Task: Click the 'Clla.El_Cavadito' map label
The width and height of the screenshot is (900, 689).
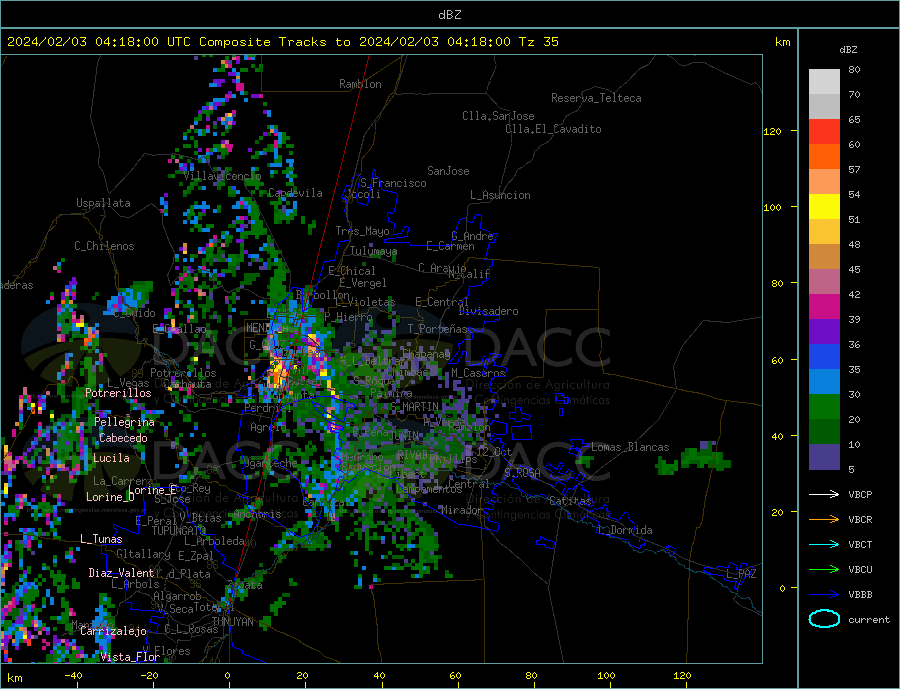Action: tap(553, 129)
